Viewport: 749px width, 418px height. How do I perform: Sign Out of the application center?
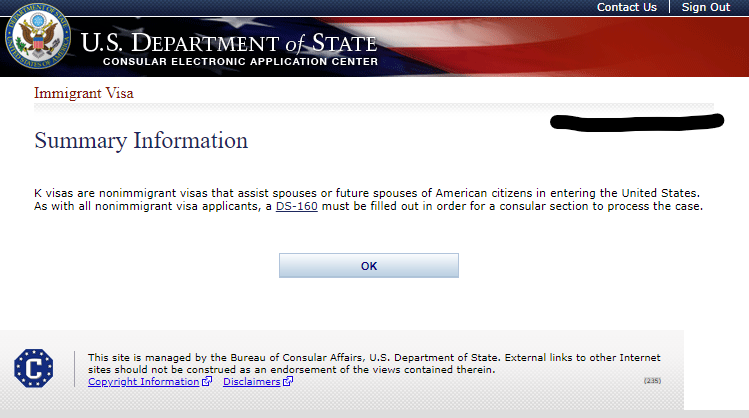click(706, 7)
